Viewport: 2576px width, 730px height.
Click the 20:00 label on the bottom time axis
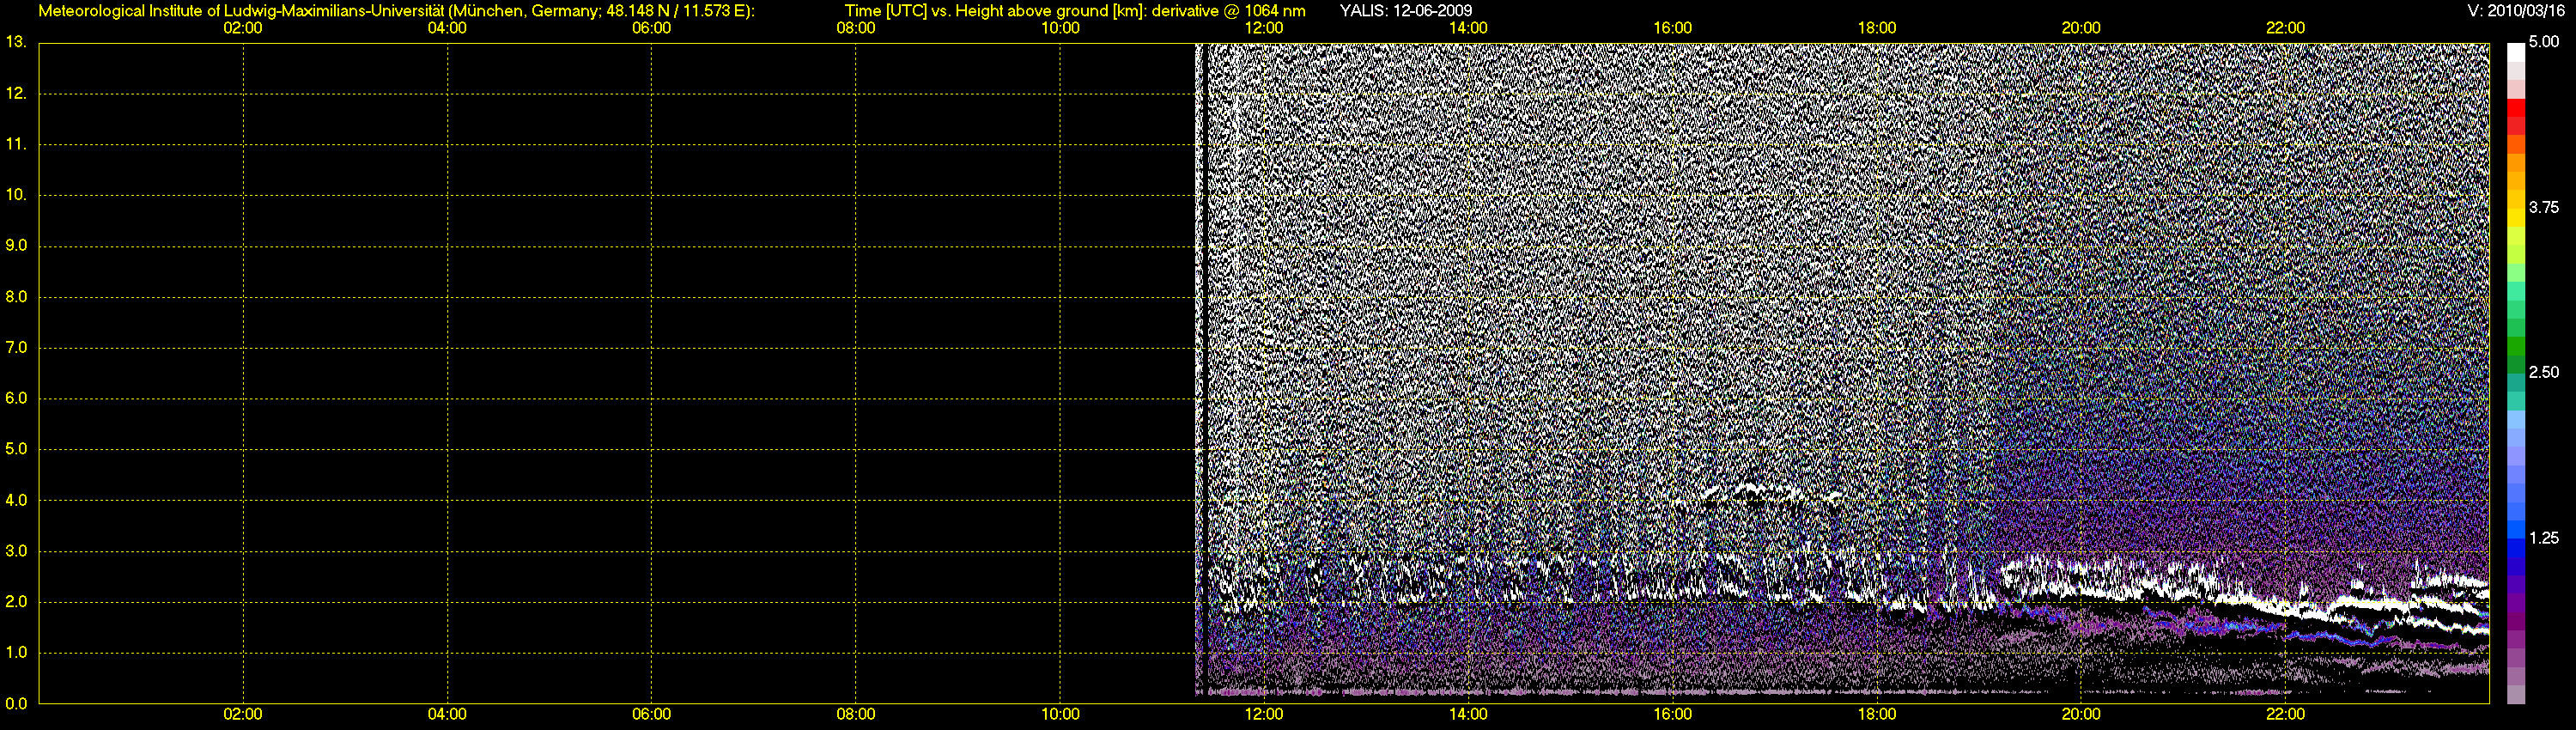click(x=2081, y=714)
